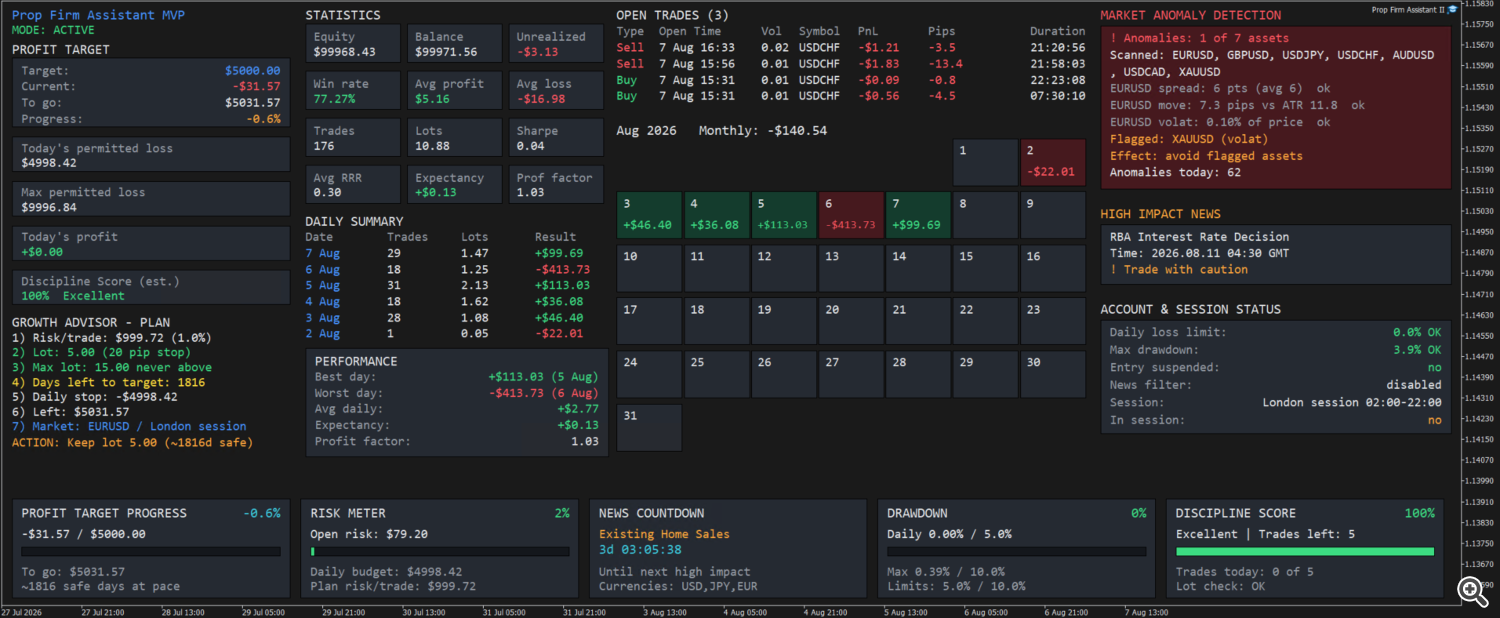This screenshot has height=618, width=1500.
Task: Click 'RBA Interest Rate Decision' news item
Action: click(1199, 237)
